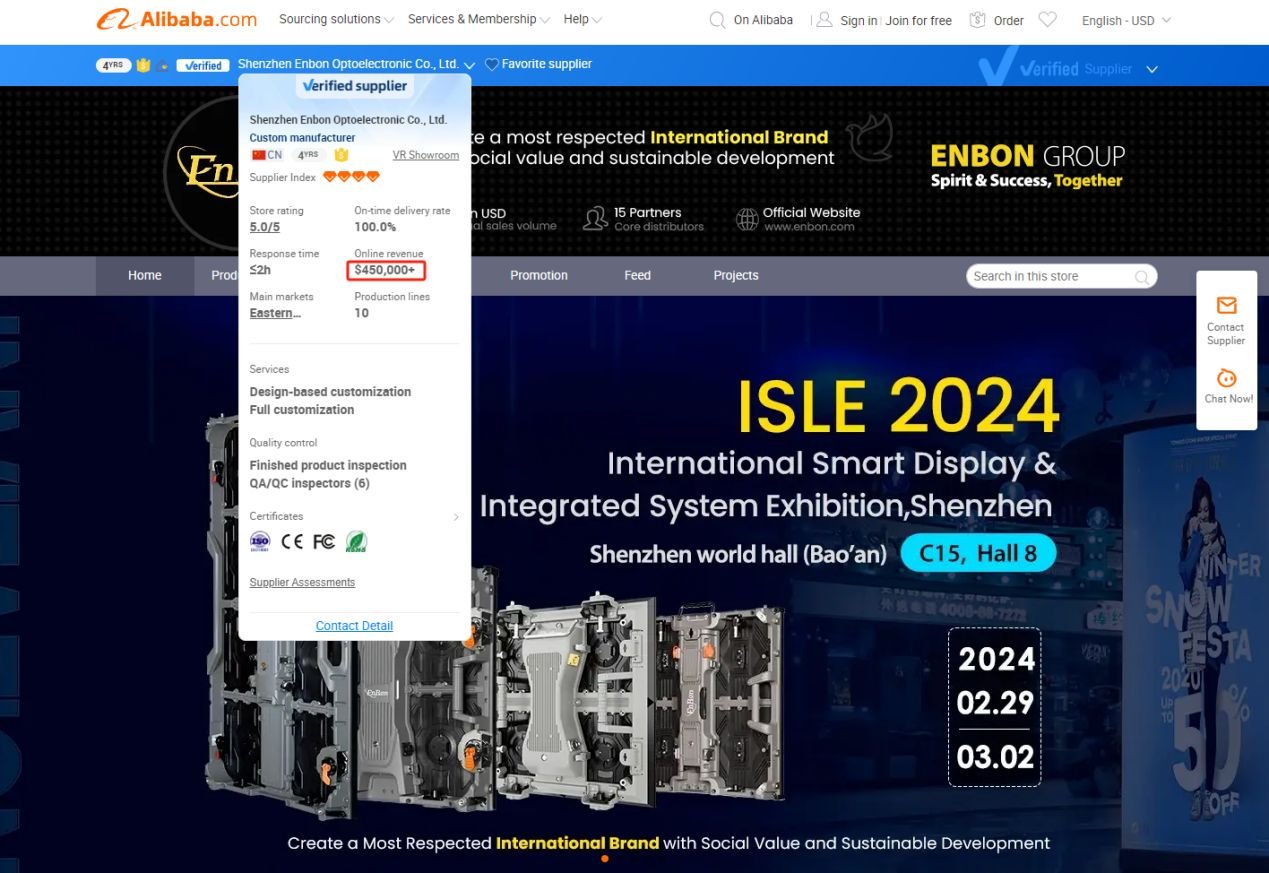This screenshot has height=873, width=1269.
Task: Expand Sourcing solutions dropdown
Action: click(x=336, y=20)
